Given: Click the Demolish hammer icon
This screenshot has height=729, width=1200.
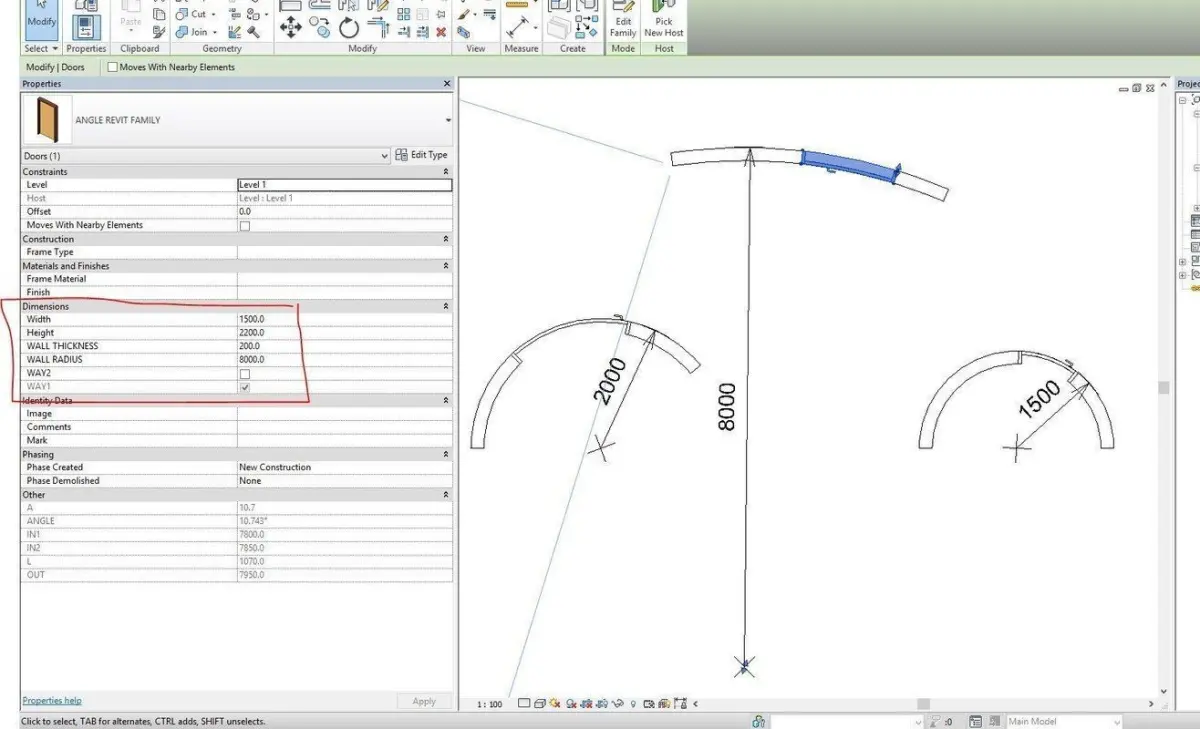Looking at the screenshot, I should pos(254,31).
